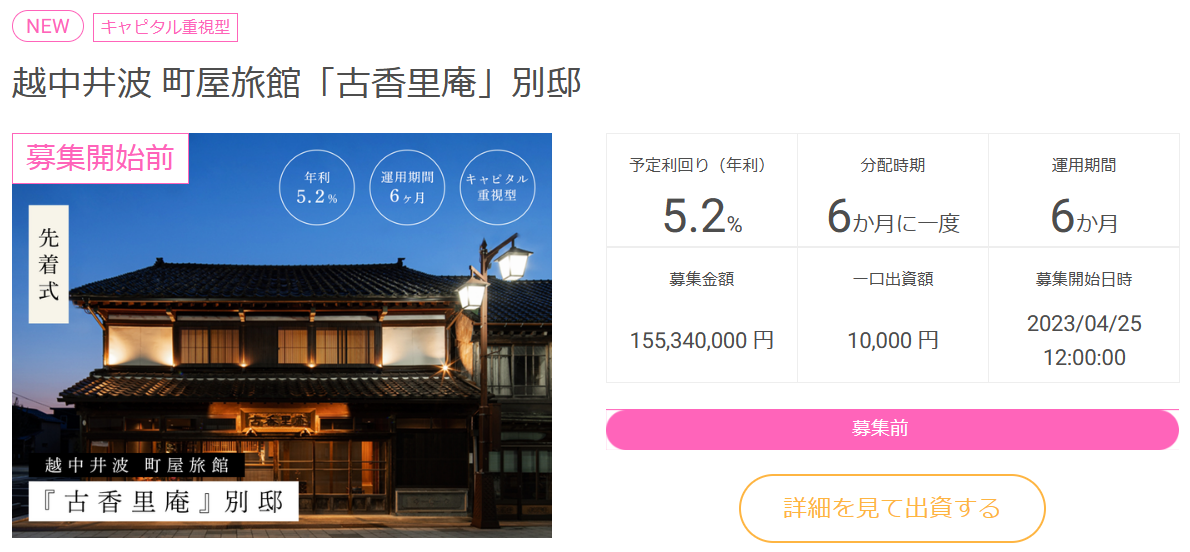Click the 募集開始前 label on the image
Image resolution: width=1190 pixels, height=552 pixels.
[x=100, y=158]
